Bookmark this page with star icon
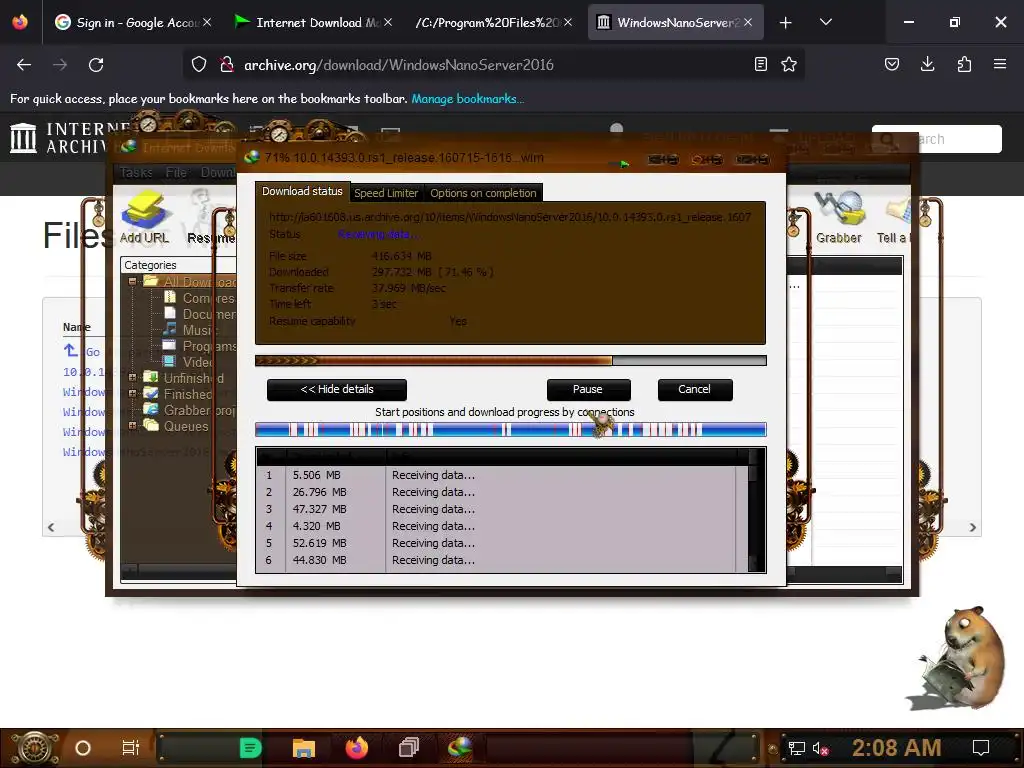Screen dimensions: 1024x768 pyautogui.click(x=789, y=64)
